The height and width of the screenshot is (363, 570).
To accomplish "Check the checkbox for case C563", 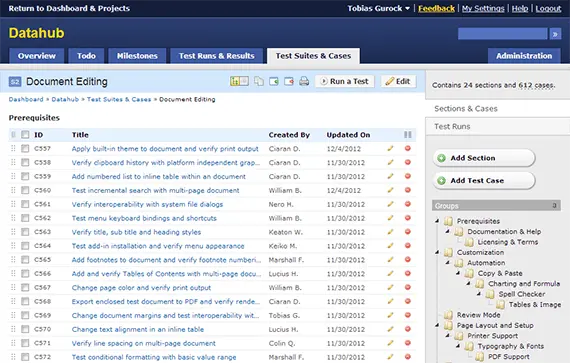I will click(25, 232).
